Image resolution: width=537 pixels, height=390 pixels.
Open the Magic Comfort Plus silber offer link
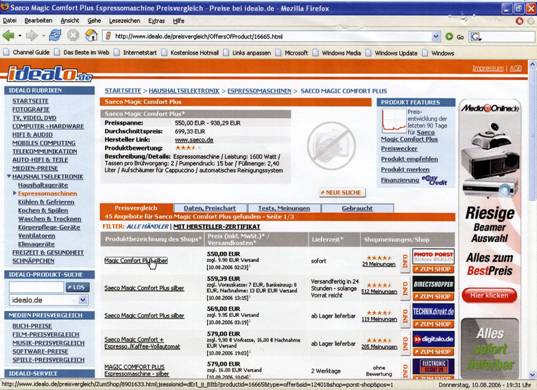(x=136, y=261)
